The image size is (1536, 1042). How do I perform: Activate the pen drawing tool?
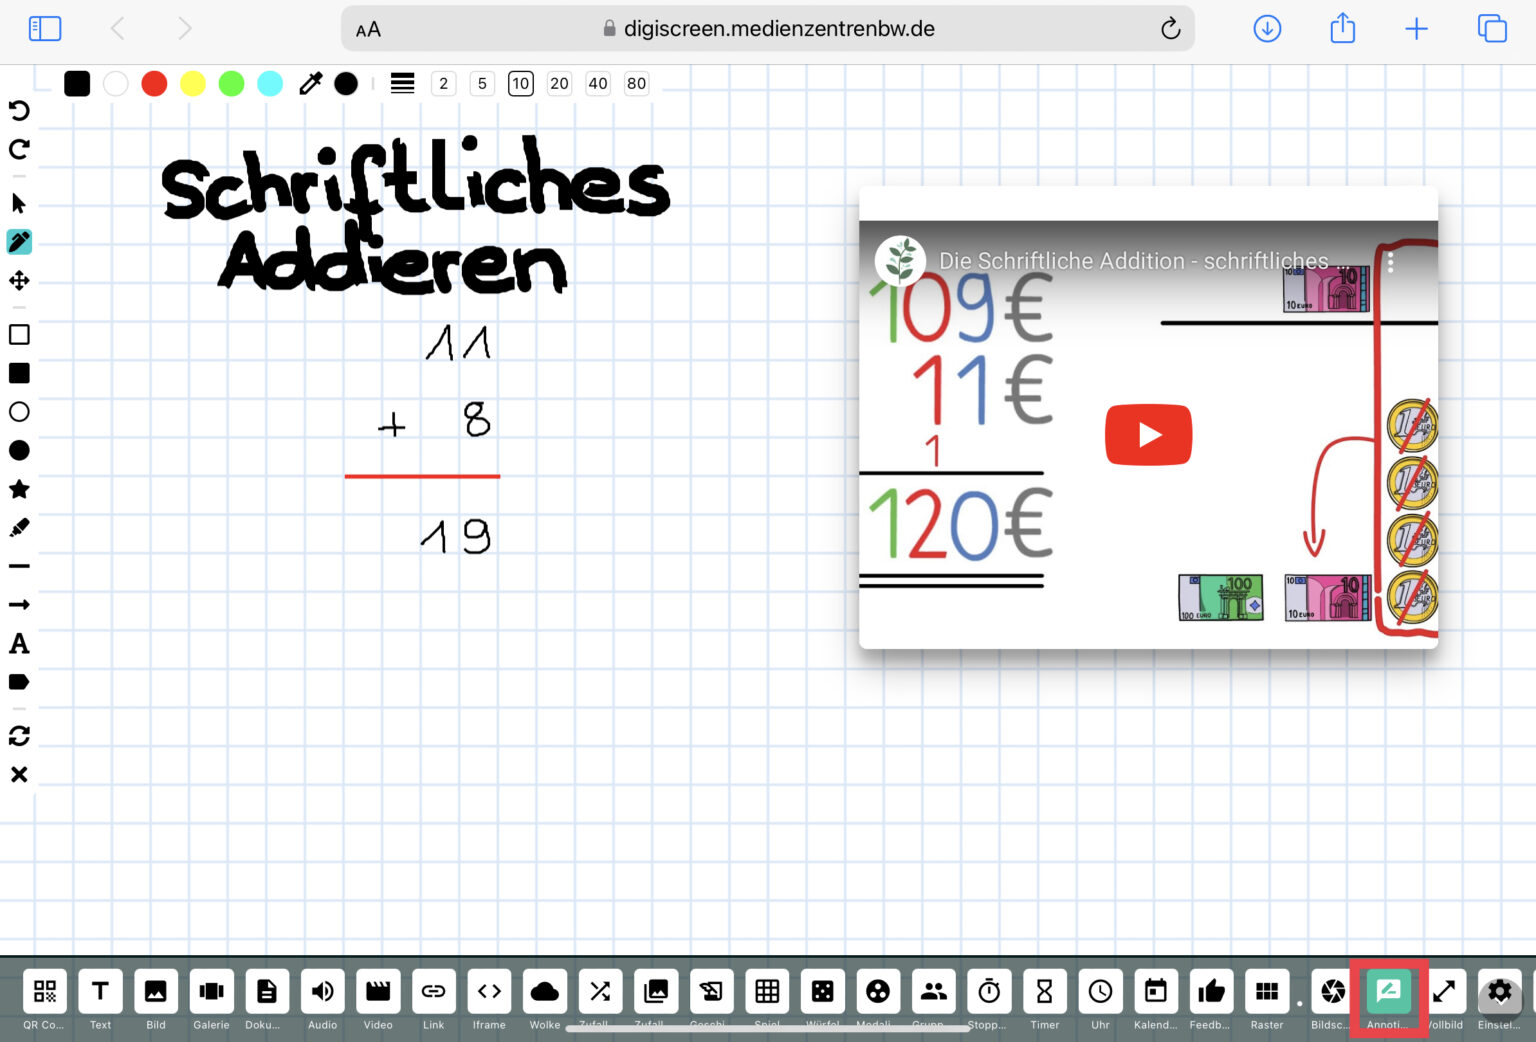(19, 242)
